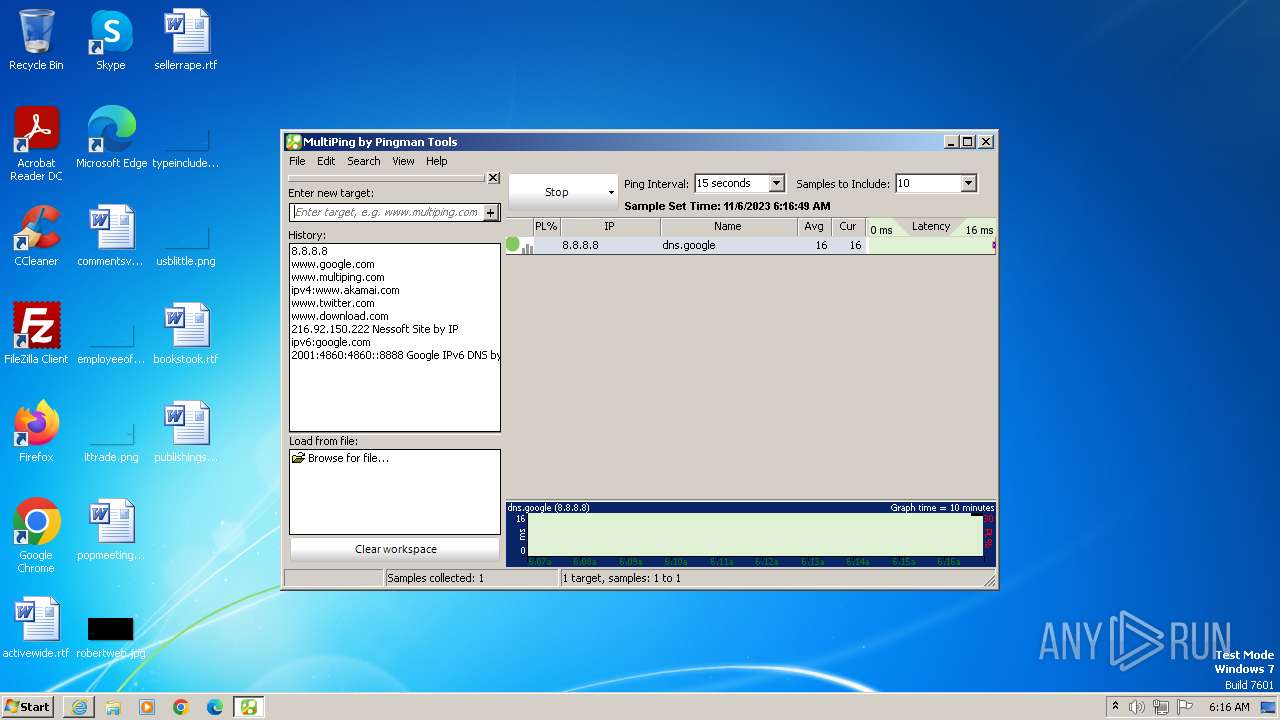Expand the Ping Interval dropdown
Viewport: 1280px width, 720px height.
(776, 183)
